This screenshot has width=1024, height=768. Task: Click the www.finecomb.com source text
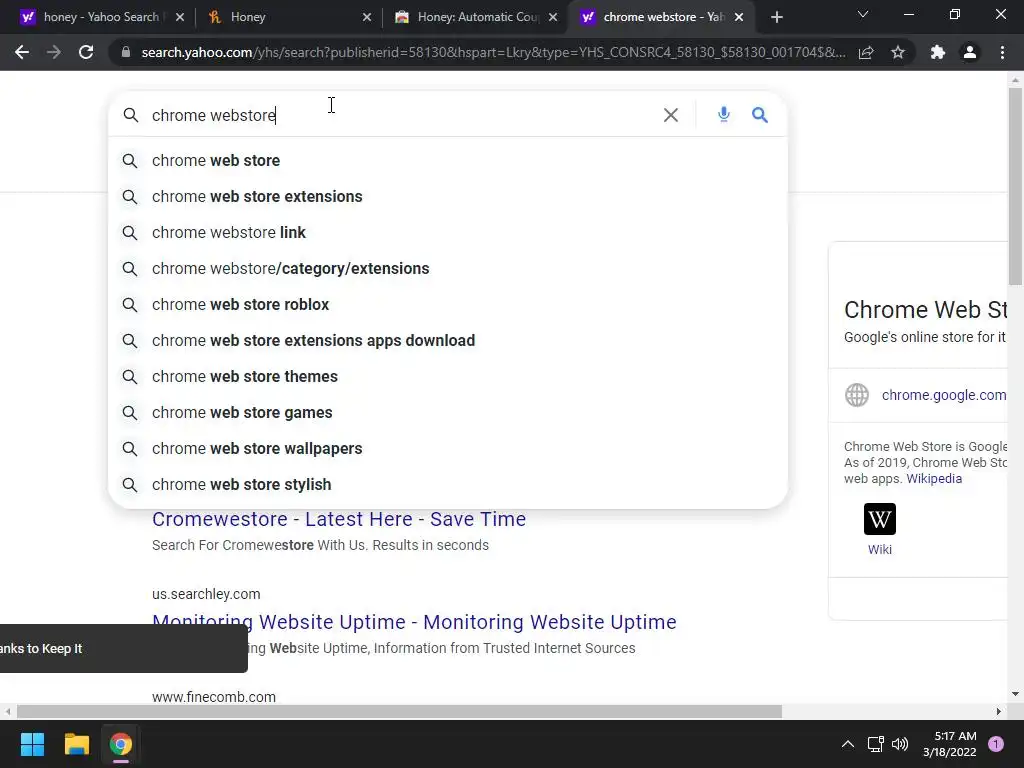pos(214,697)
